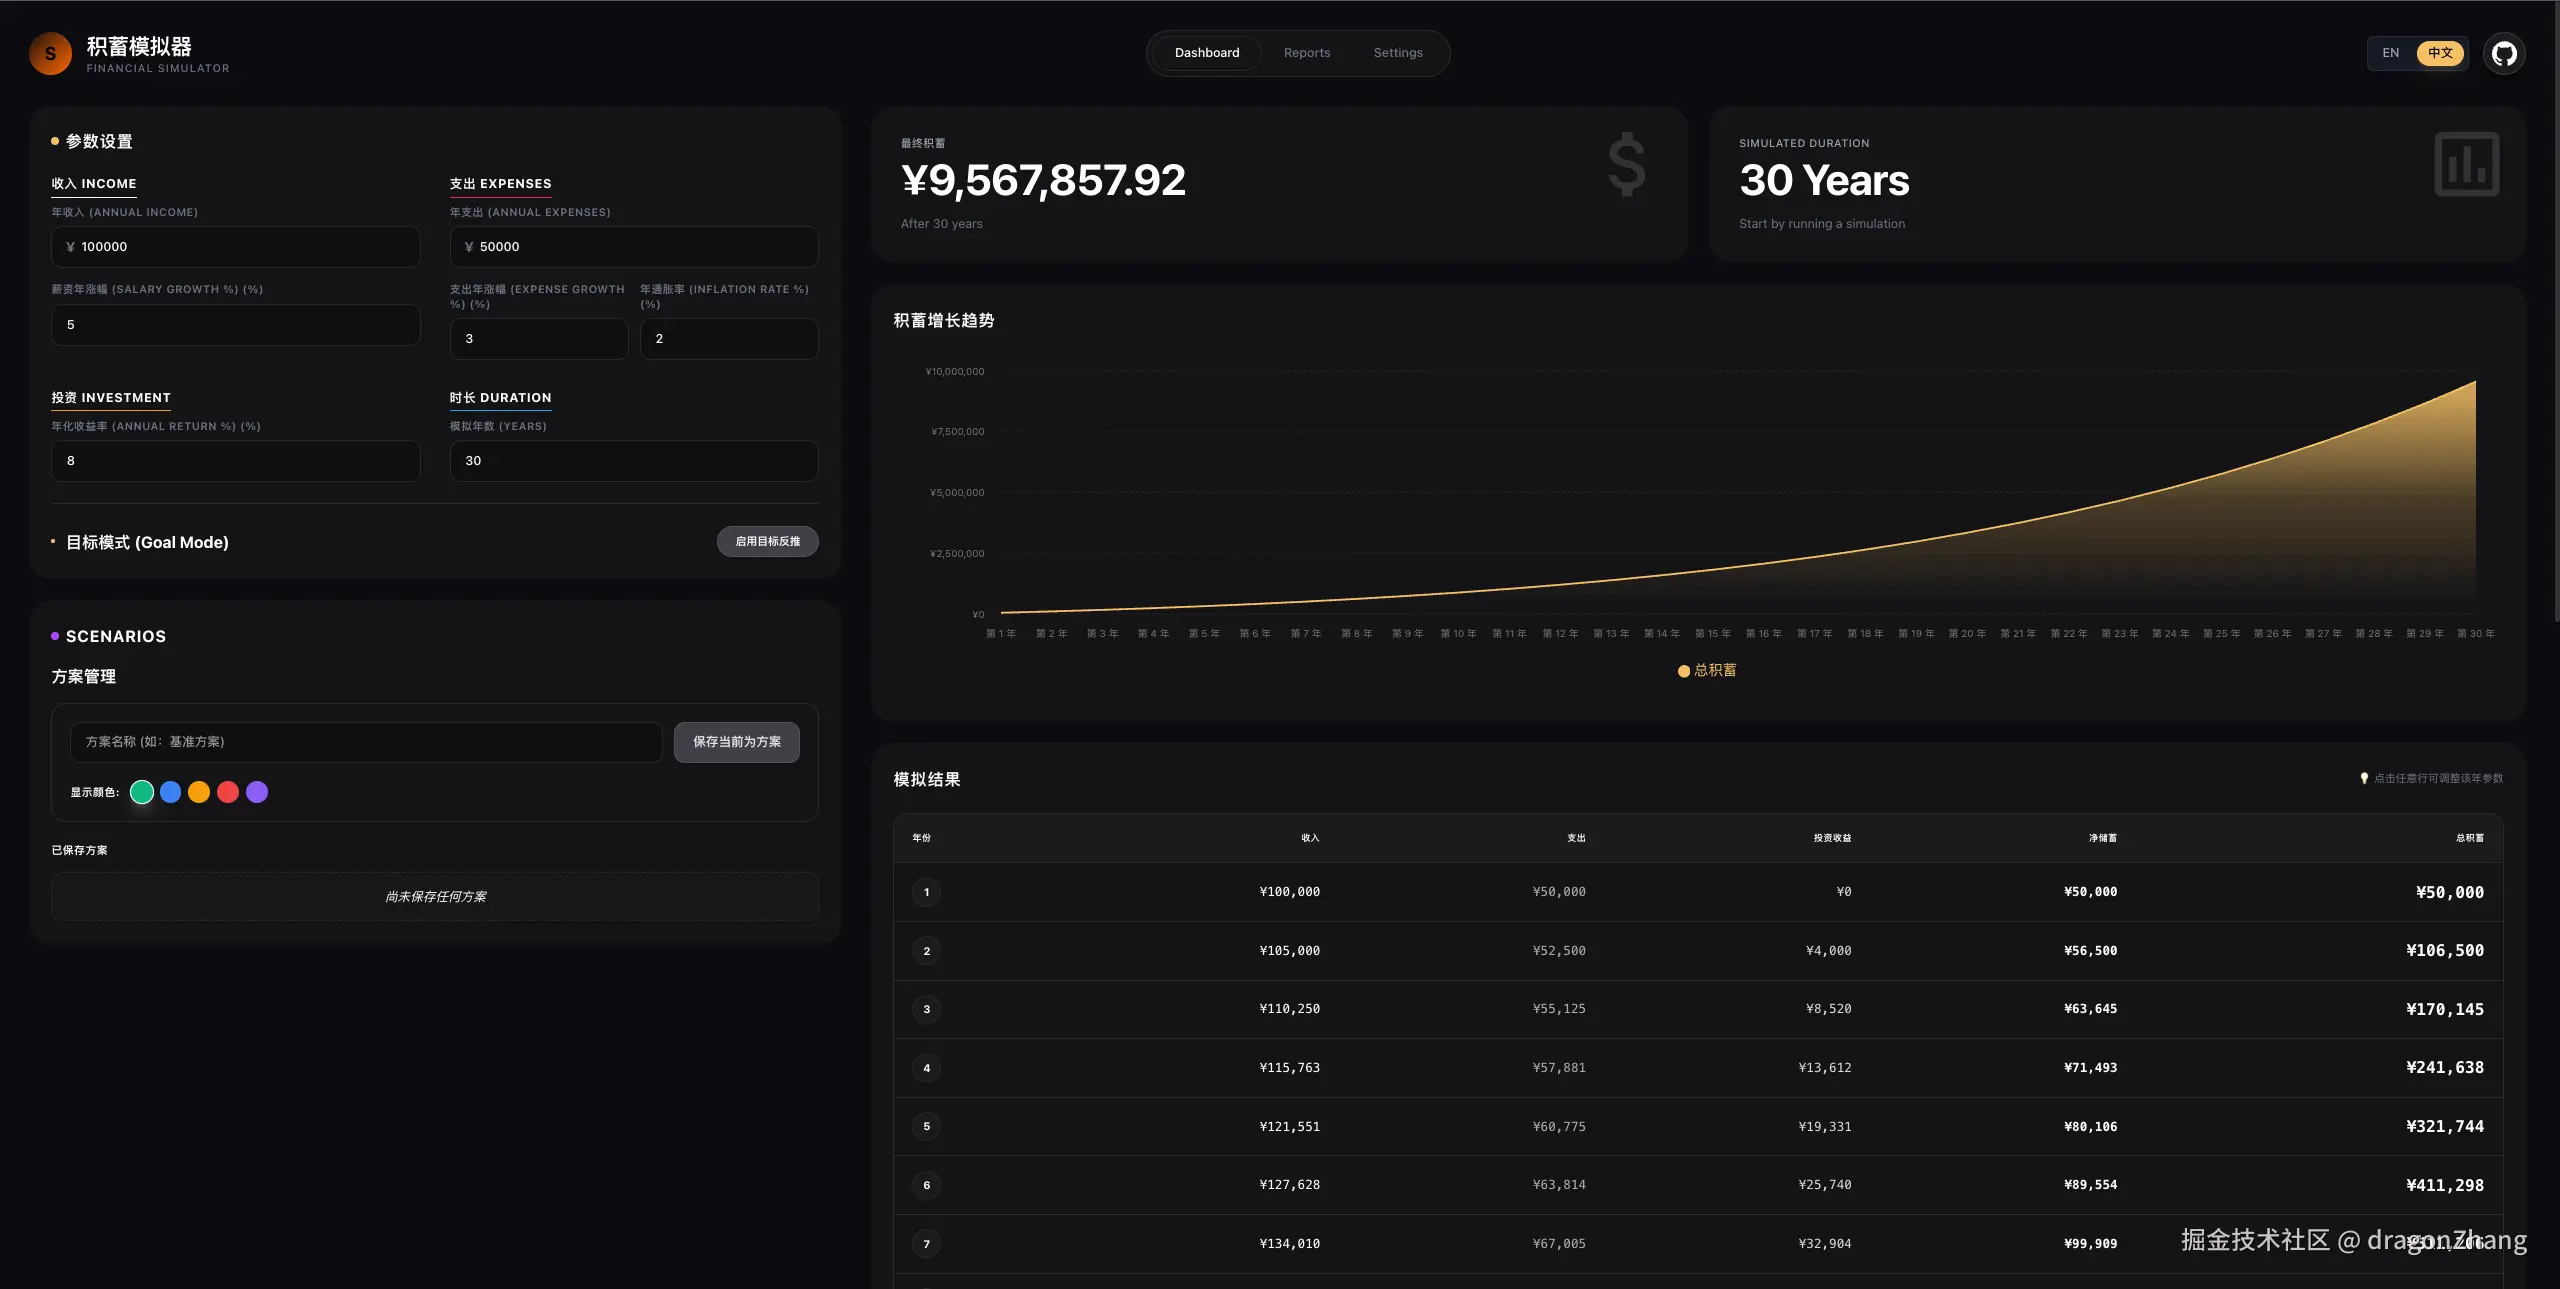Click the dollar sign icon on savings card

[x=1626, y=164]
